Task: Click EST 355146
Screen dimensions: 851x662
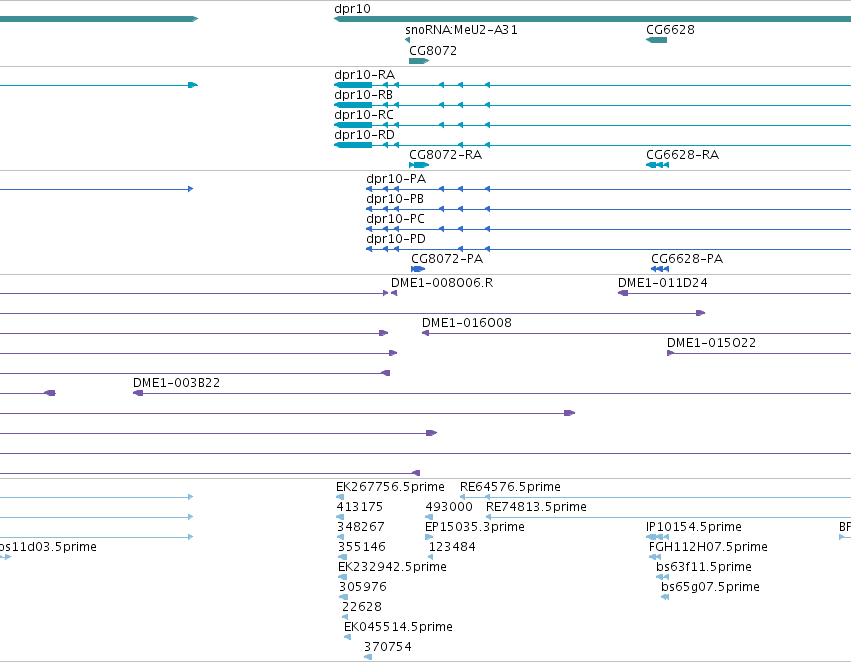Action: pyautogui.click(x=361, y=548)
